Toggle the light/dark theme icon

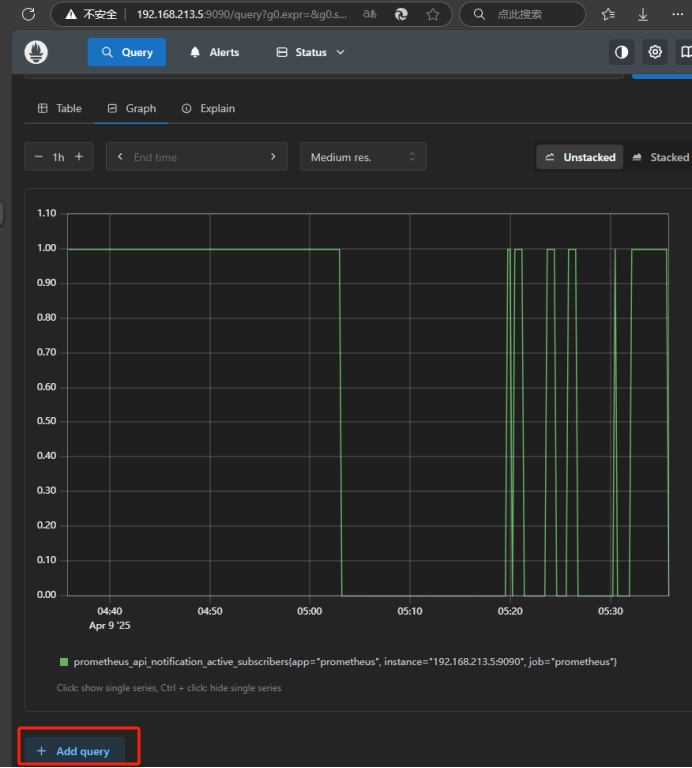[x=621, y=52]
